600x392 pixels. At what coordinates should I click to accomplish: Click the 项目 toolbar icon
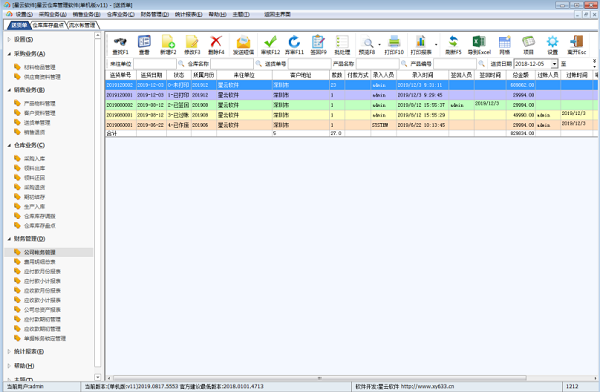pyautogui.click(x=528, y=42)
